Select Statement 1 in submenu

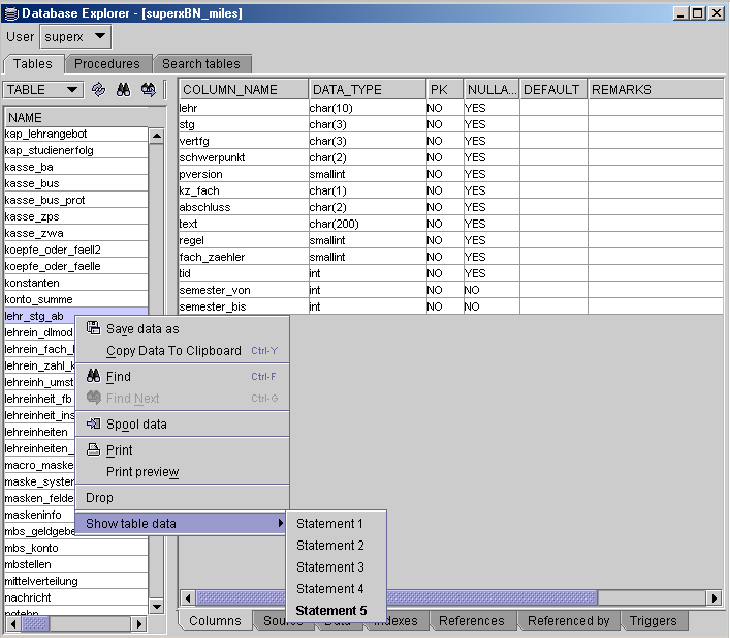click(336, 523)
